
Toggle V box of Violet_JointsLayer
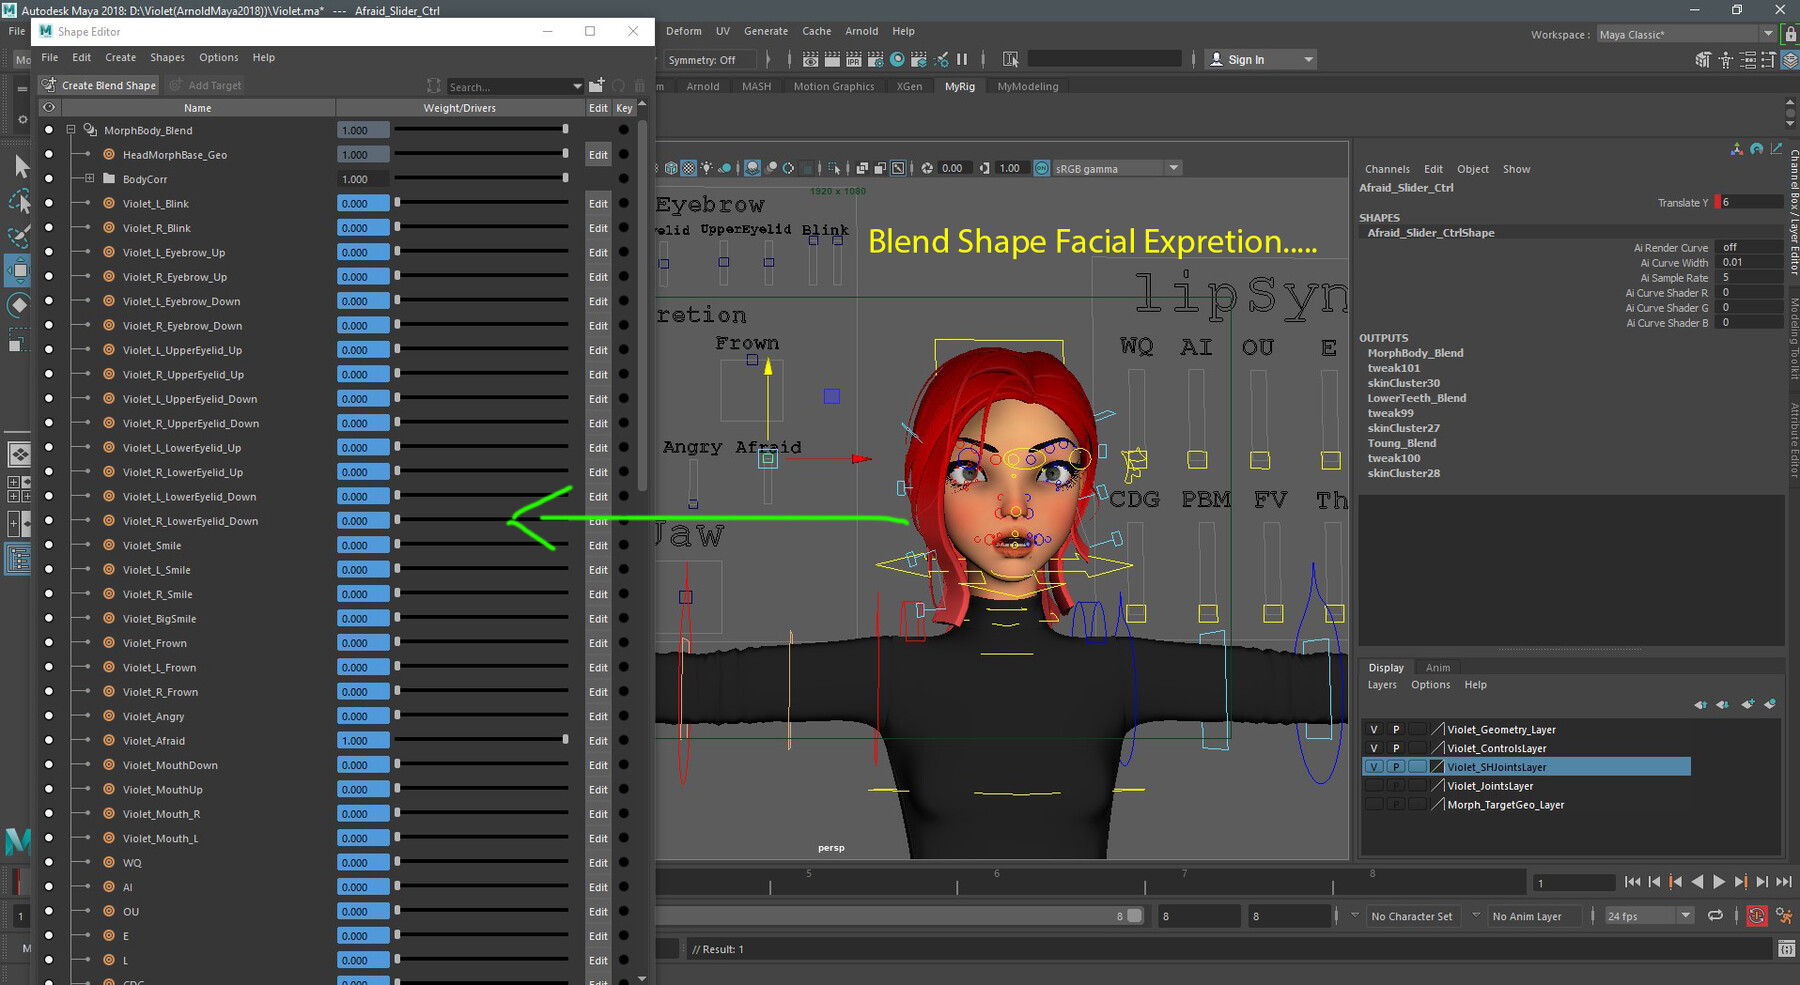click(1374, 786)
